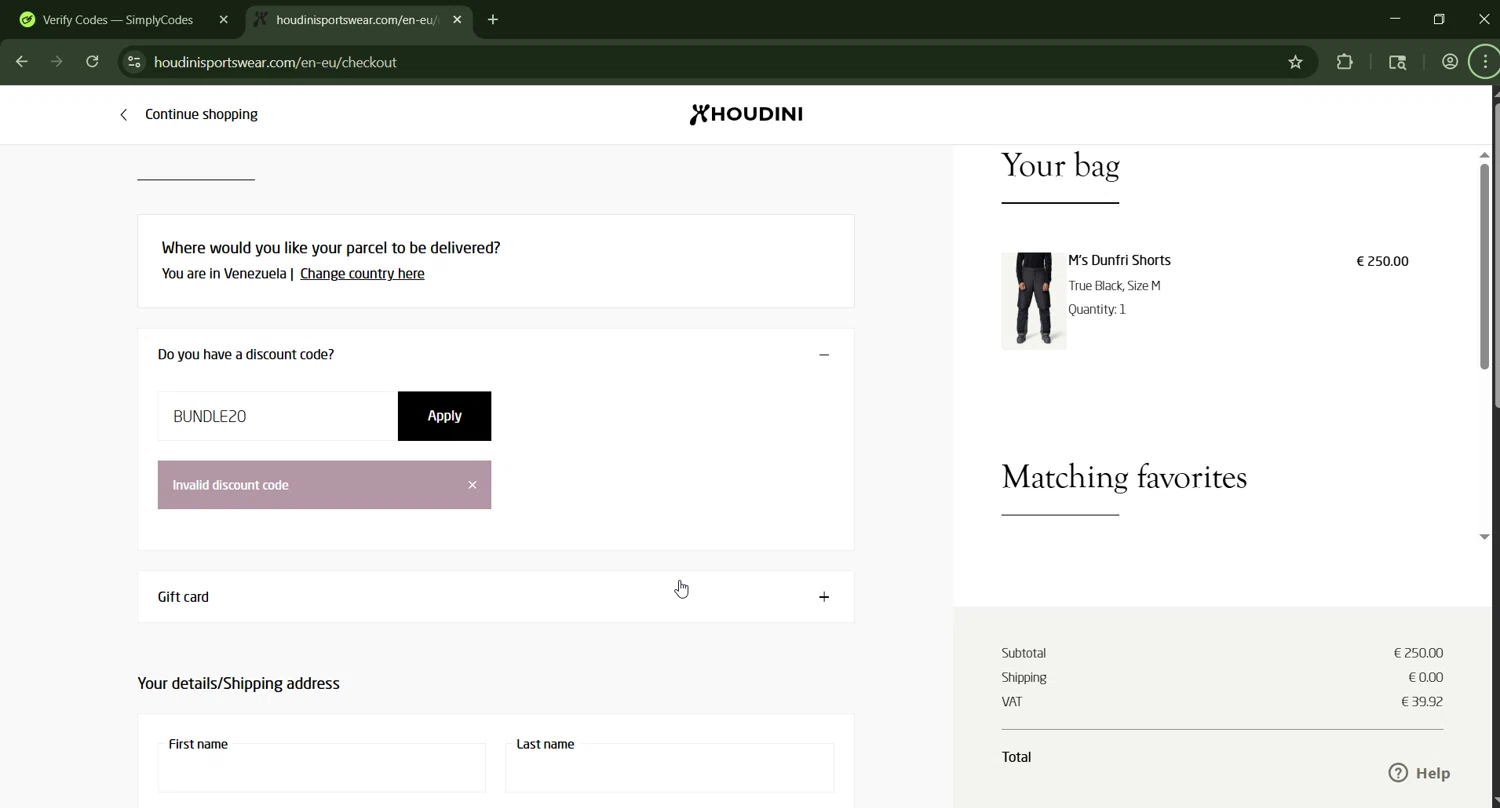Click the item price € 250.00

click(x=1382, y=261)
